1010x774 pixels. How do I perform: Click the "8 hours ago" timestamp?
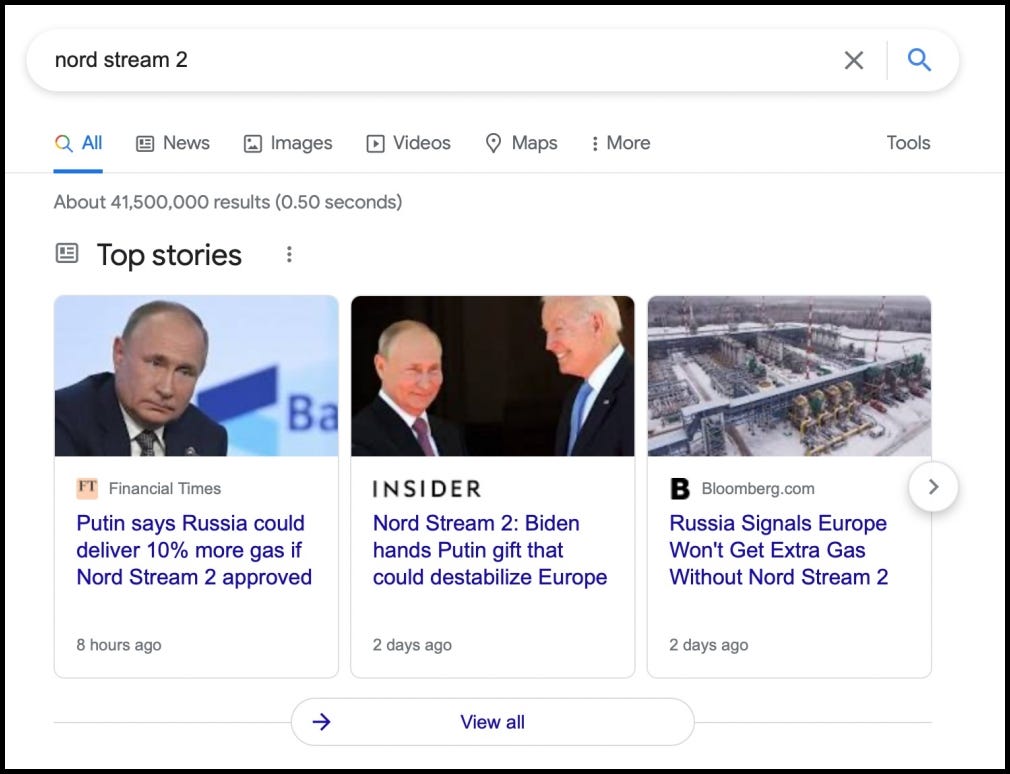coord(119,645)
